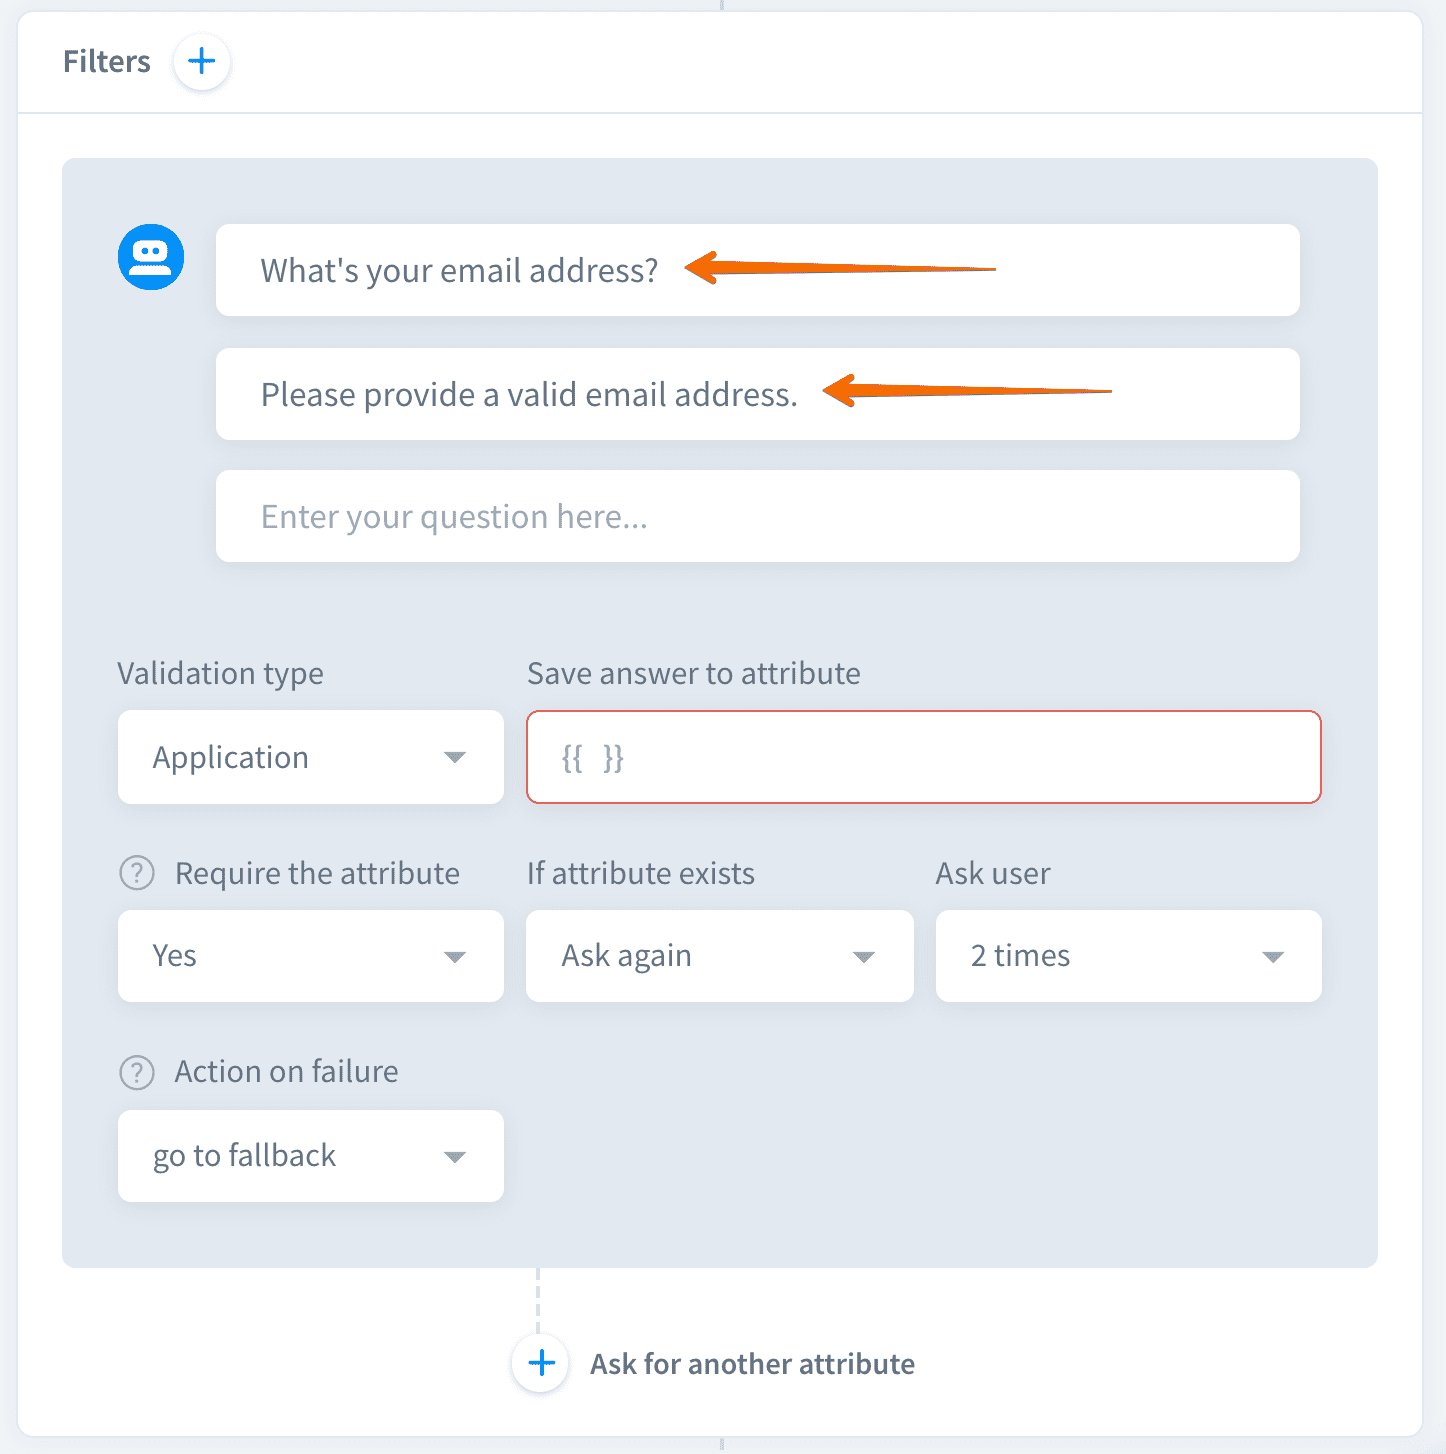This screenshot has height=1454, width=1446.
Task: Click the plus icon for another attribute
Action: coord(541,1363)
